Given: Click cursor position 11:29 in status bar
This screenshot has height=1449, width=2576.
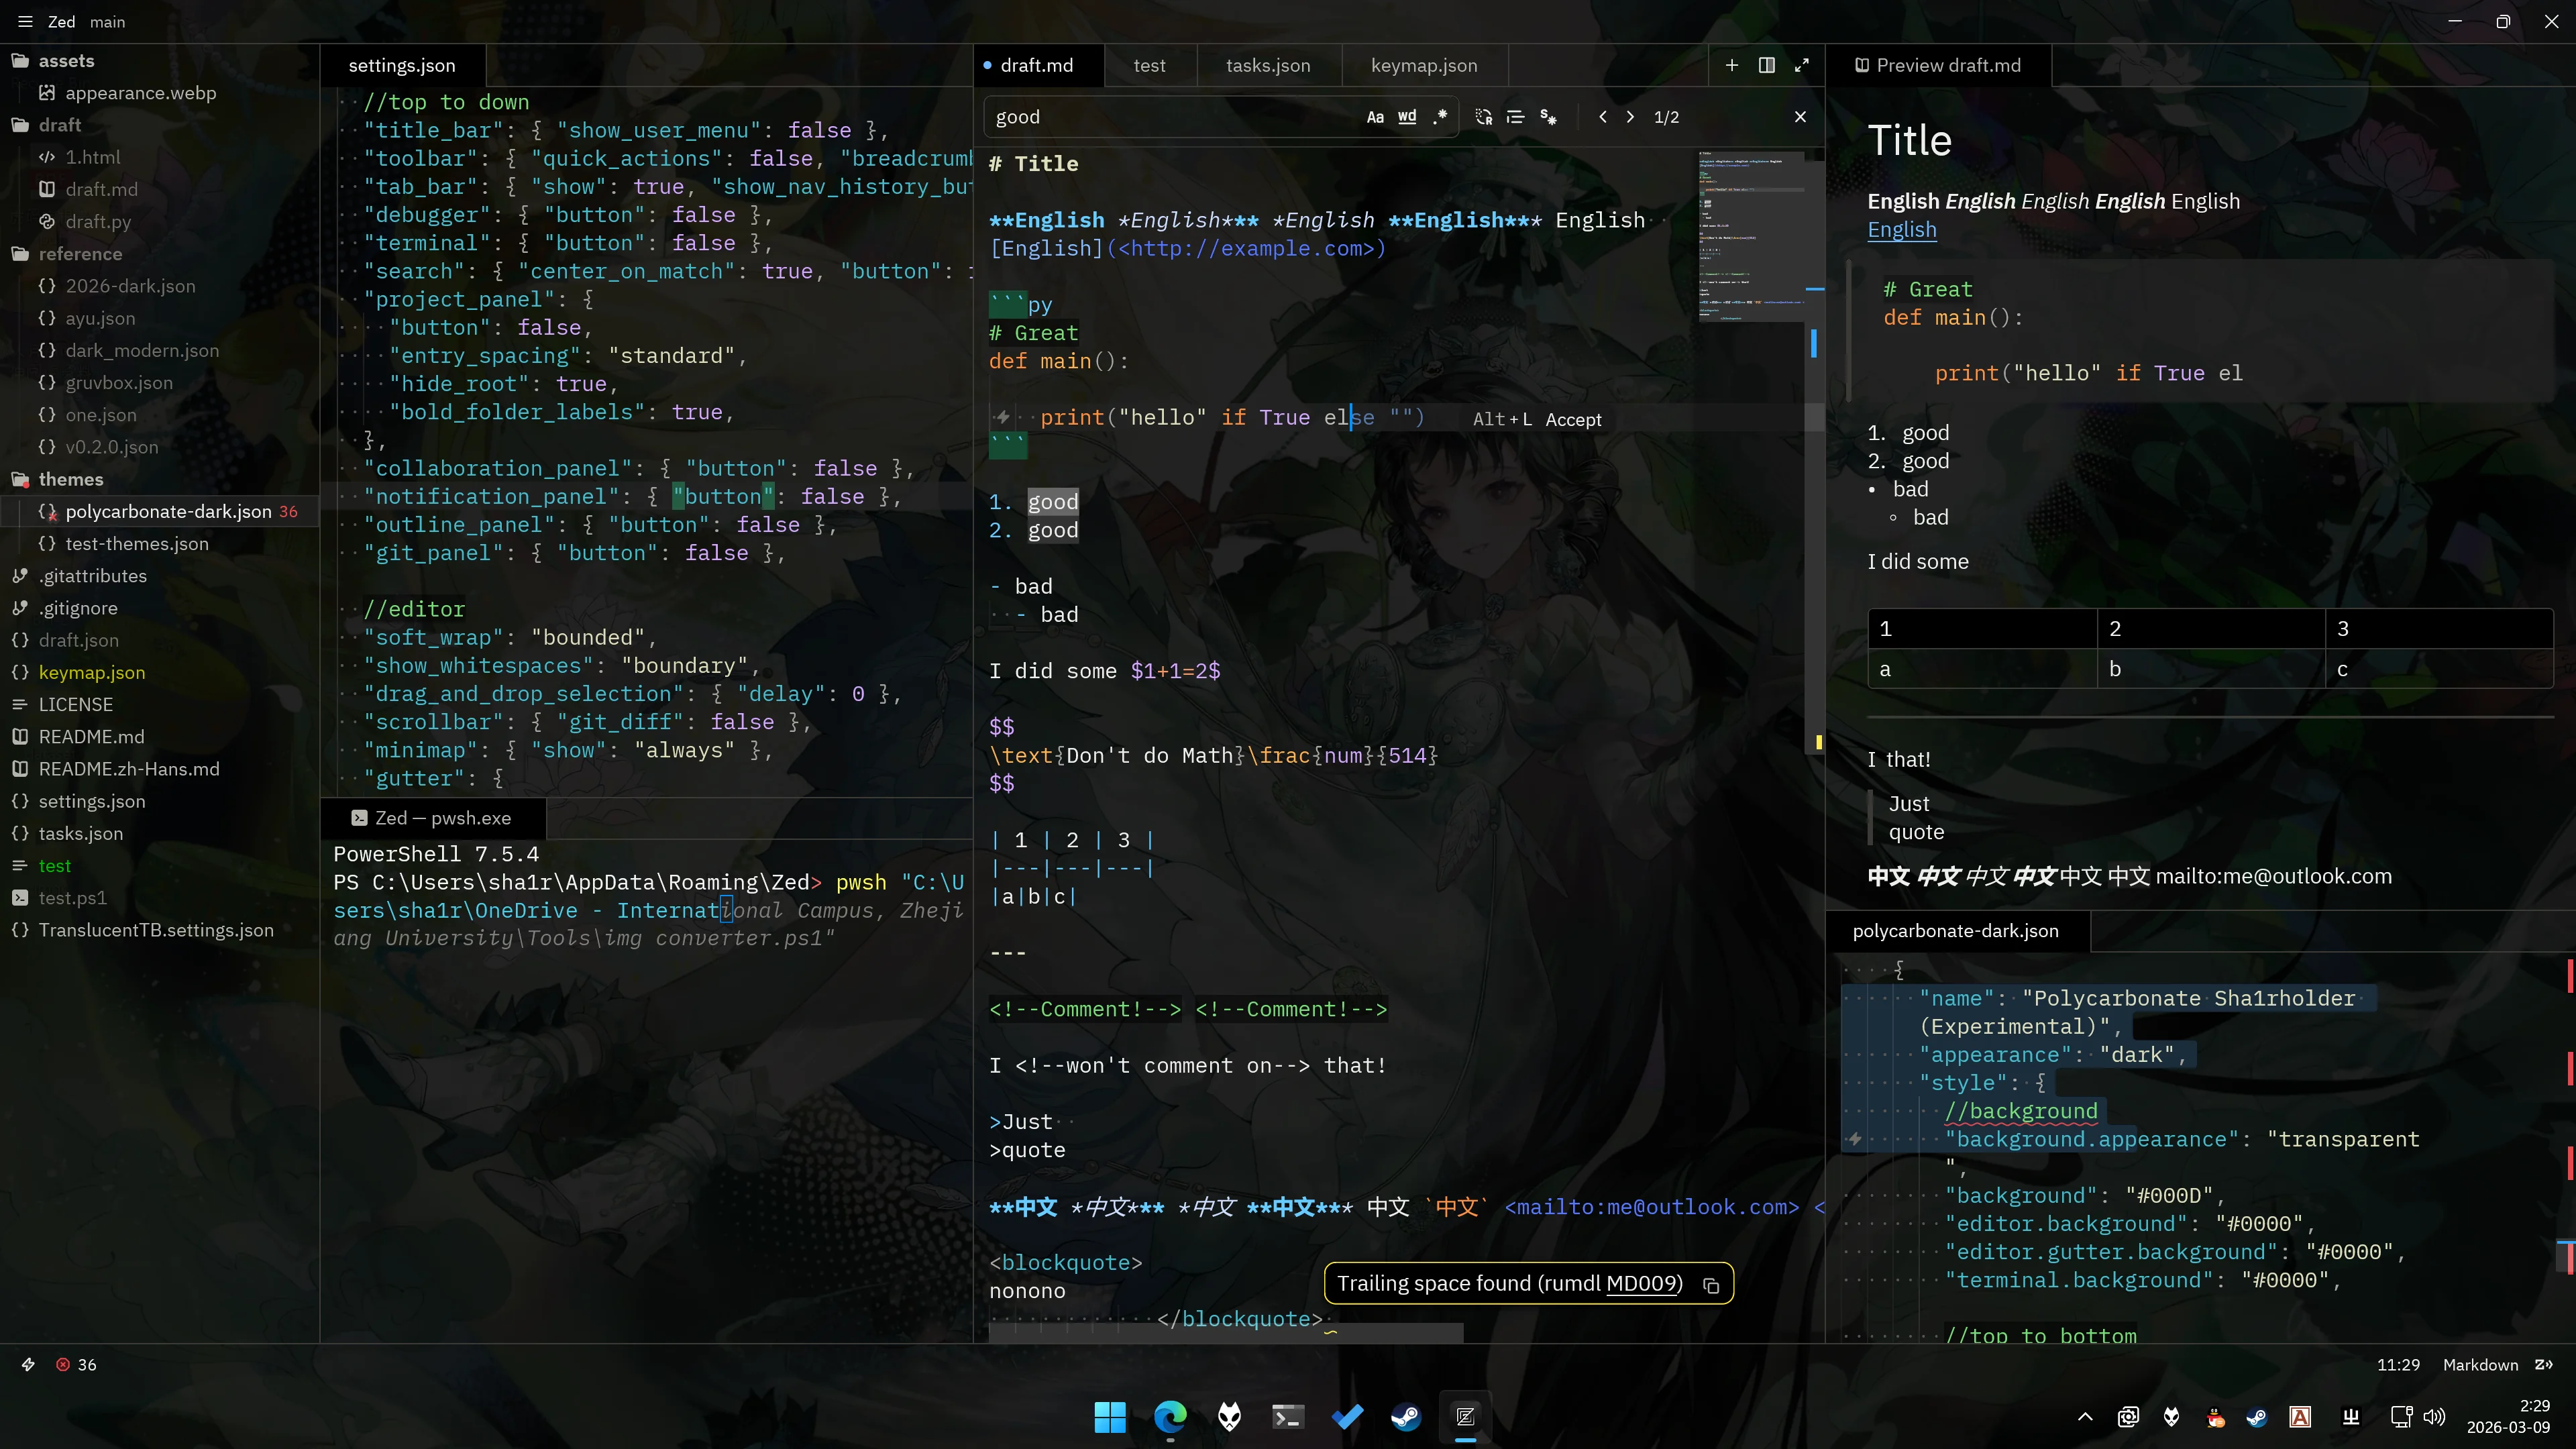Looking at the screenshot, I should tap(2398, 1365).
